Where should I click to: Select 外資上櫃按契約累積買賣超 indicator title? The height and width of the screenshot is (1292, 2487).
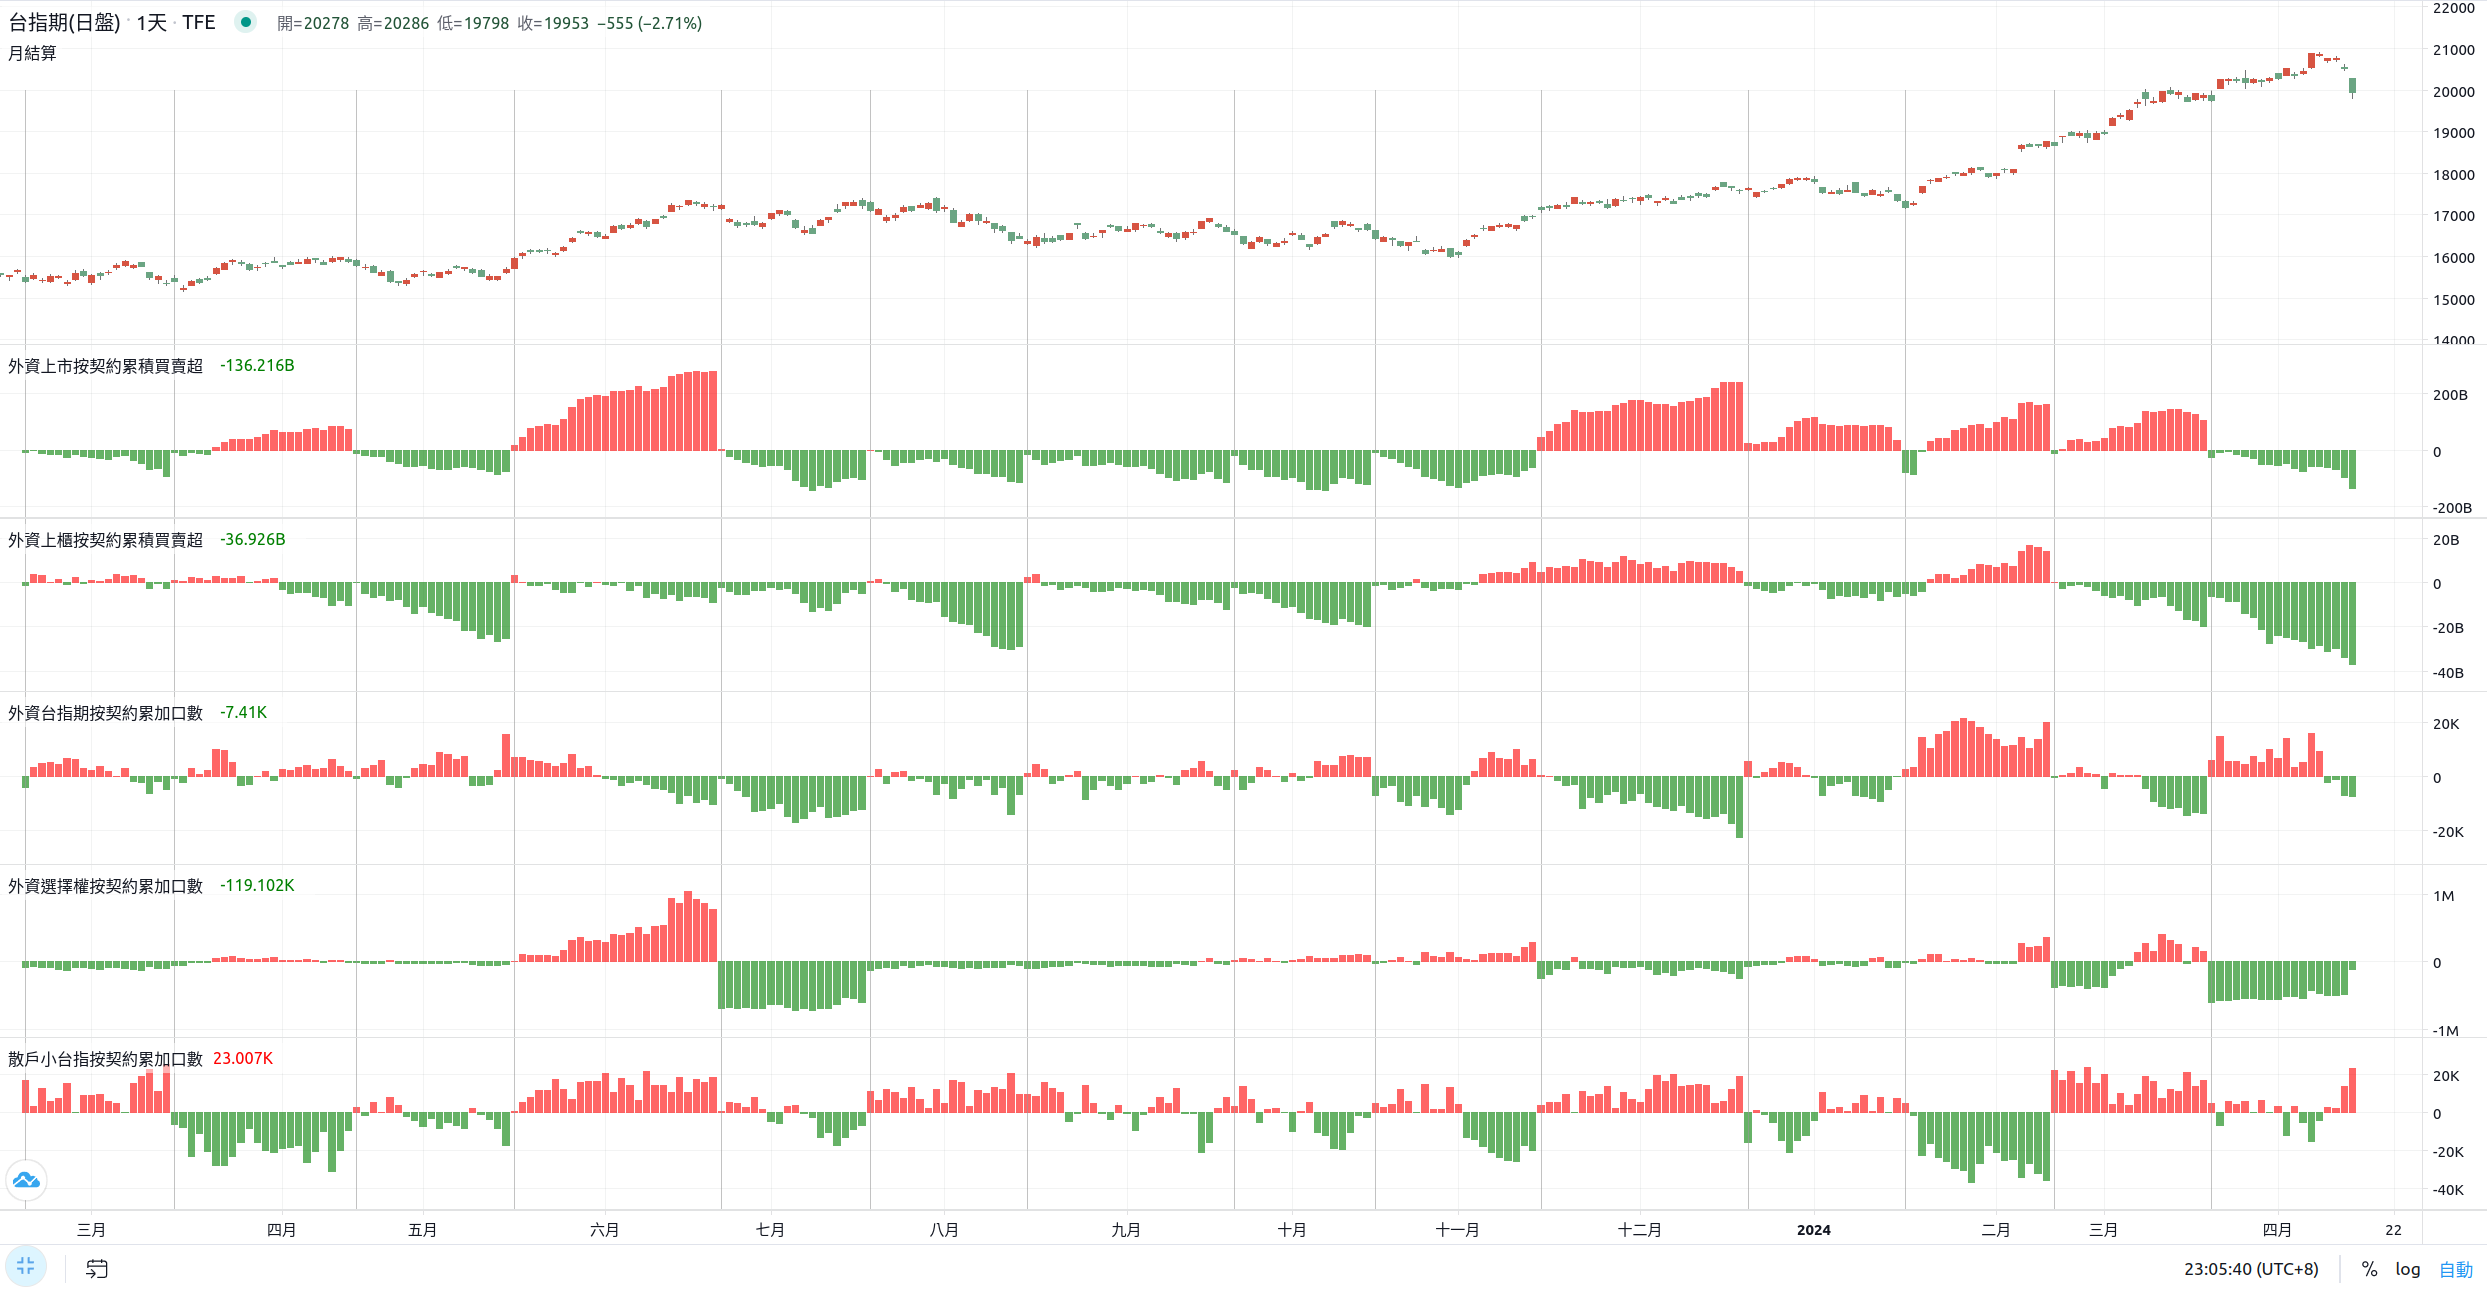[105, 540]
